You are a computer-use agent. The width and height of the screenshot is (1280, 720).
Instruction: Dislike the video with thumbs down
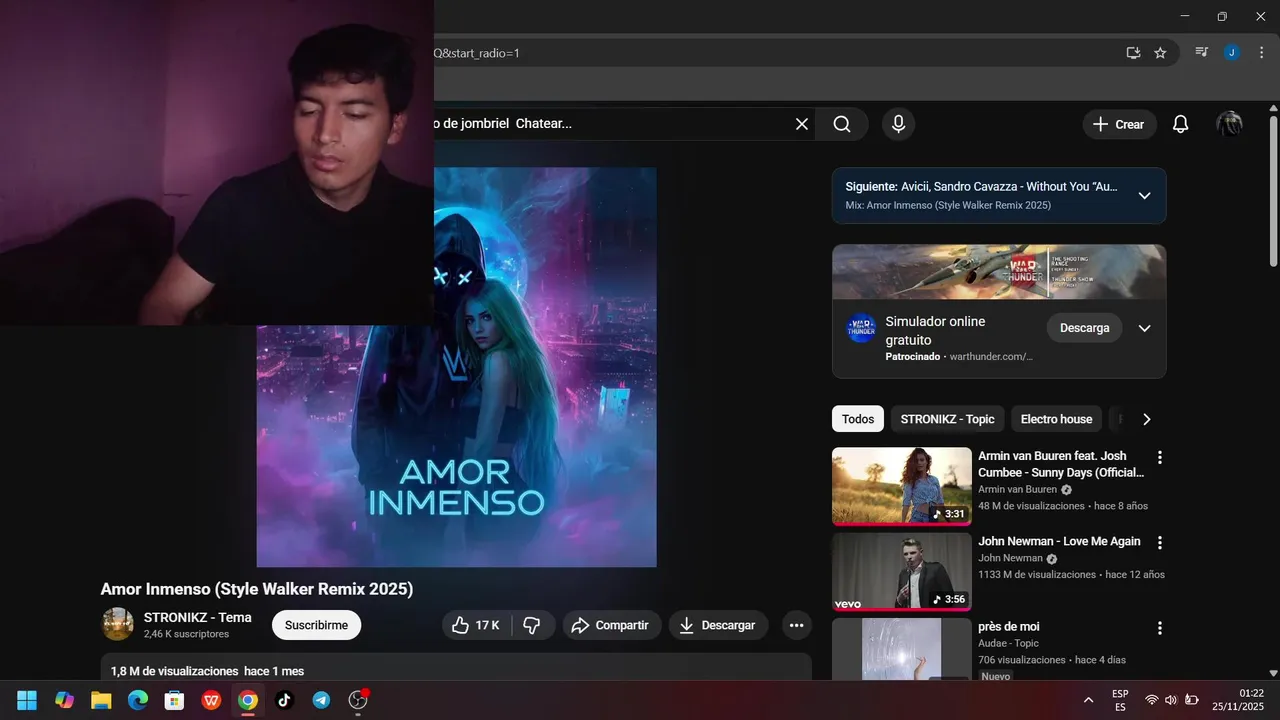(x=533, y=625)
